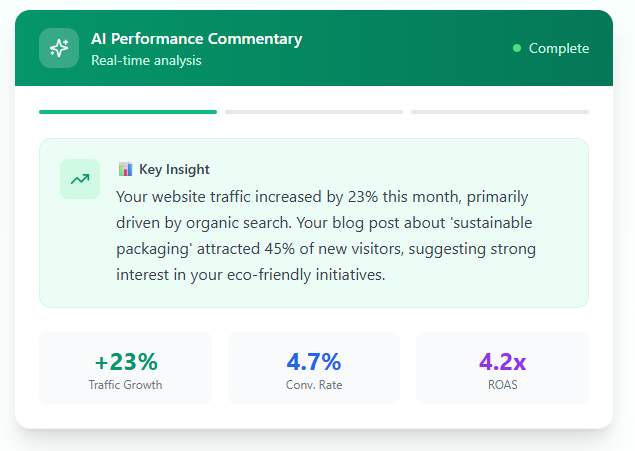Click the insight paragraph about website traffic
635x451 pixels.
tap(326, 236)
